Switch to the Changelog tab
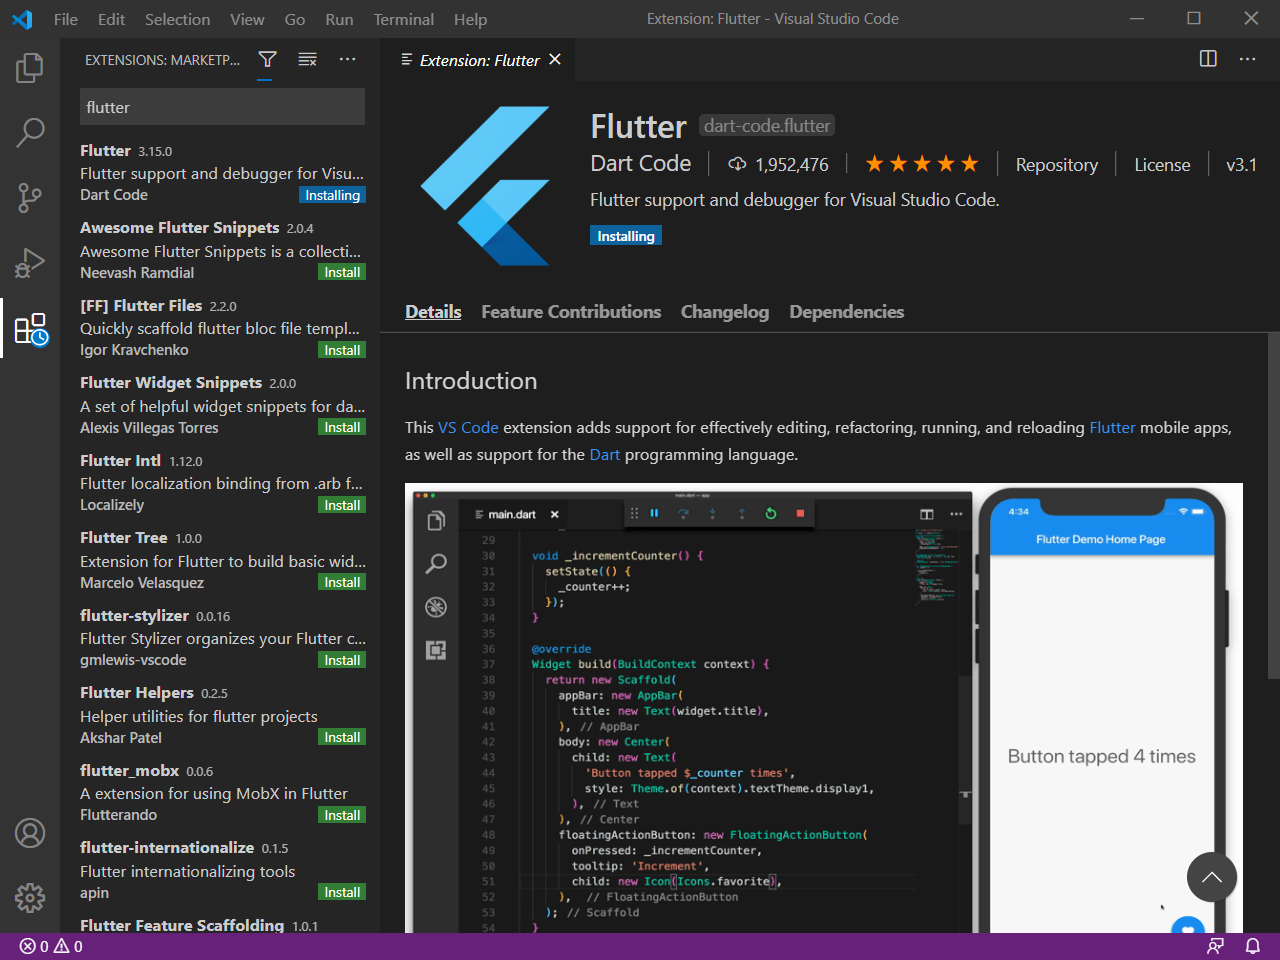This screenshot has height=960, width=1280. pyautogui.click(x=725, y=312)
